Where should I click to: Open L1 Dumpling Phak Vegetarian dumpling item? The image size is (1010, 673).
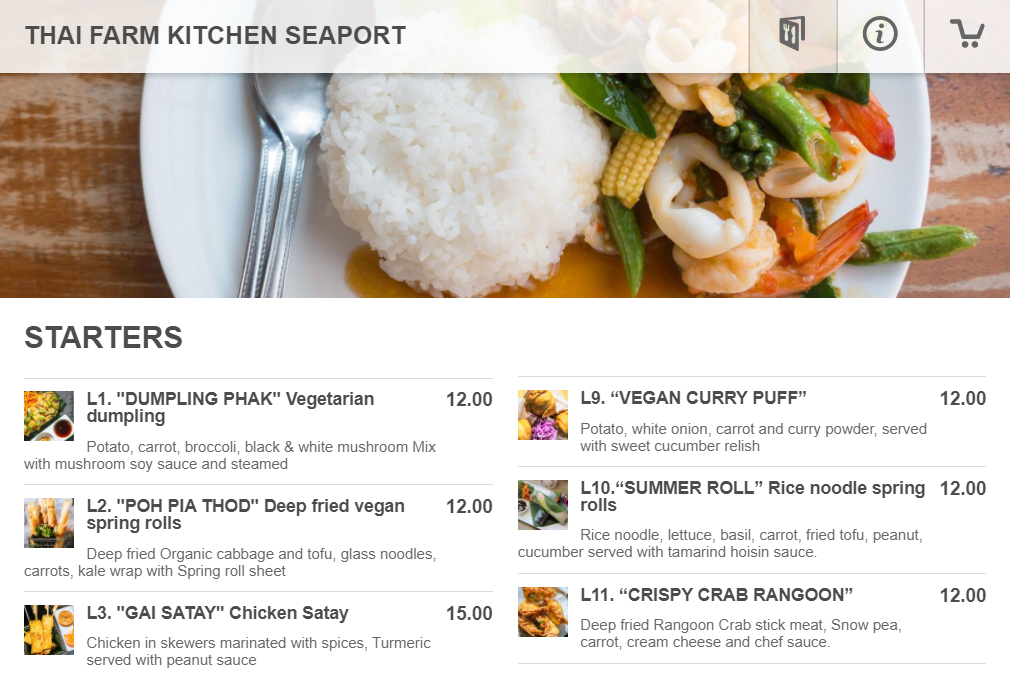(x=258, y=431)
